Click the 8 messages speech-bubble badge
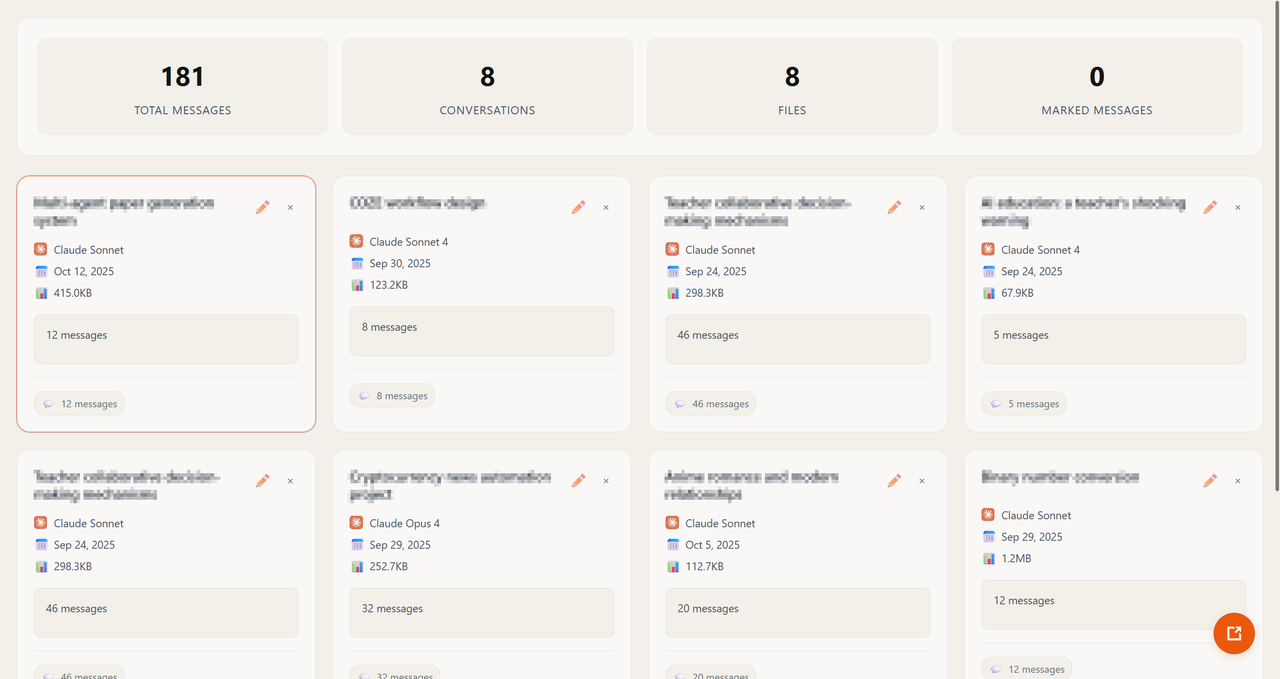 (x=392, y=396)
